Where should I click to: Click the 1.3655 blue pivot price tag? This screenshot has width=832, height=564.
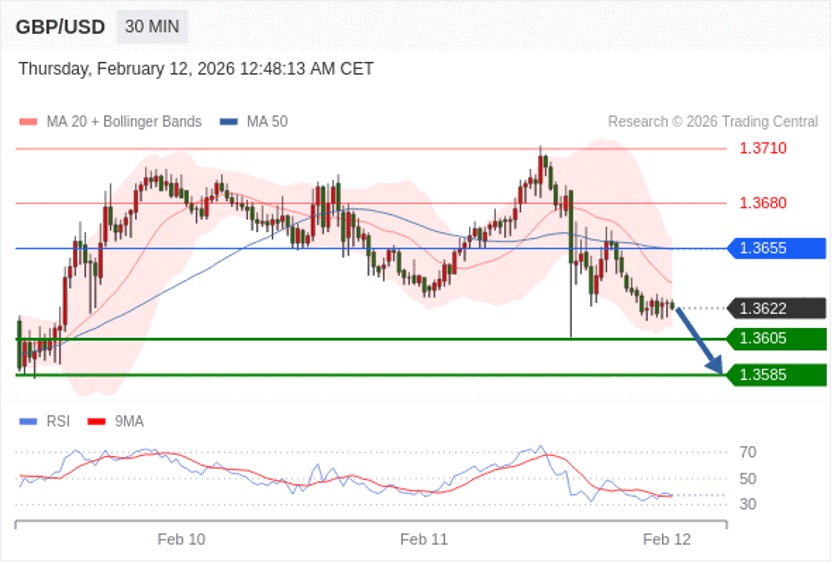pyautogui.click(x=776, y=249)
